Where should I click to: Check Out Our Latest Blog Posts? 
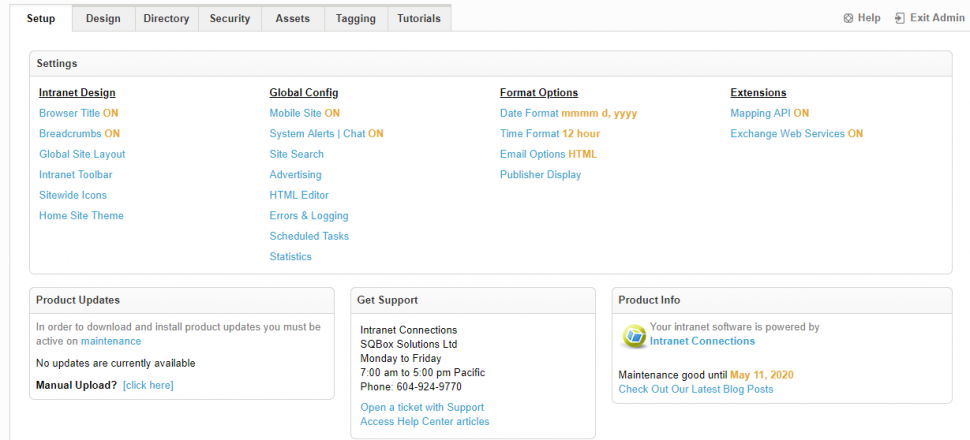pyautogui.click(x=695, y=389)
